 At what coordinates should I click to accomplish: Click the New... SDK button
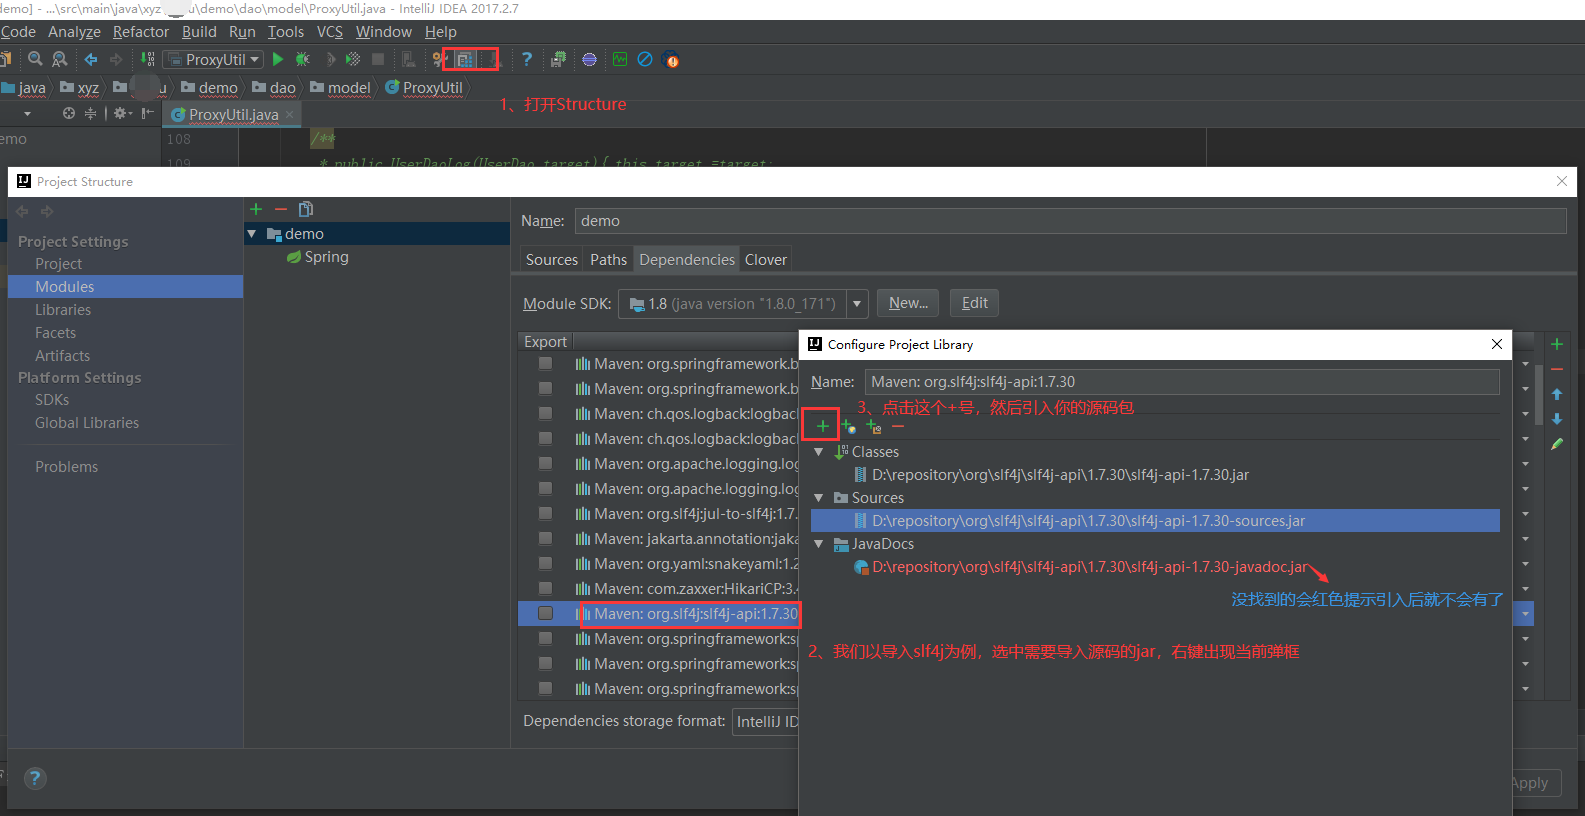pyautogui.click(x=908, y=303)
